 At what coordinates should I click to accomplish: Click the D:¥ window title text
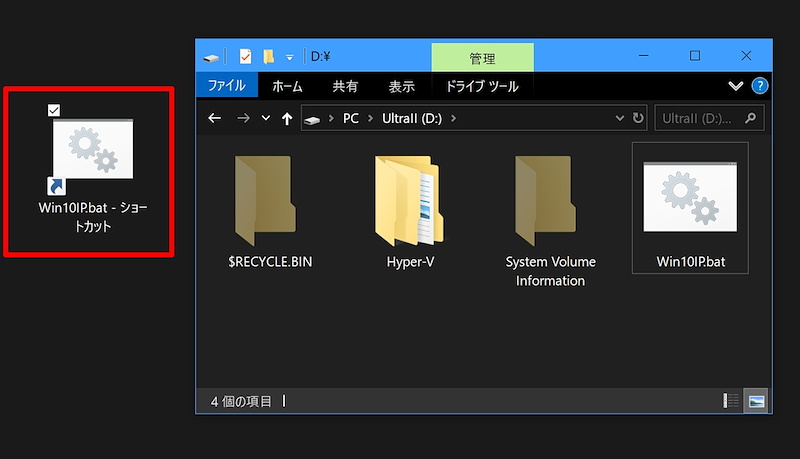click(320, 56)
